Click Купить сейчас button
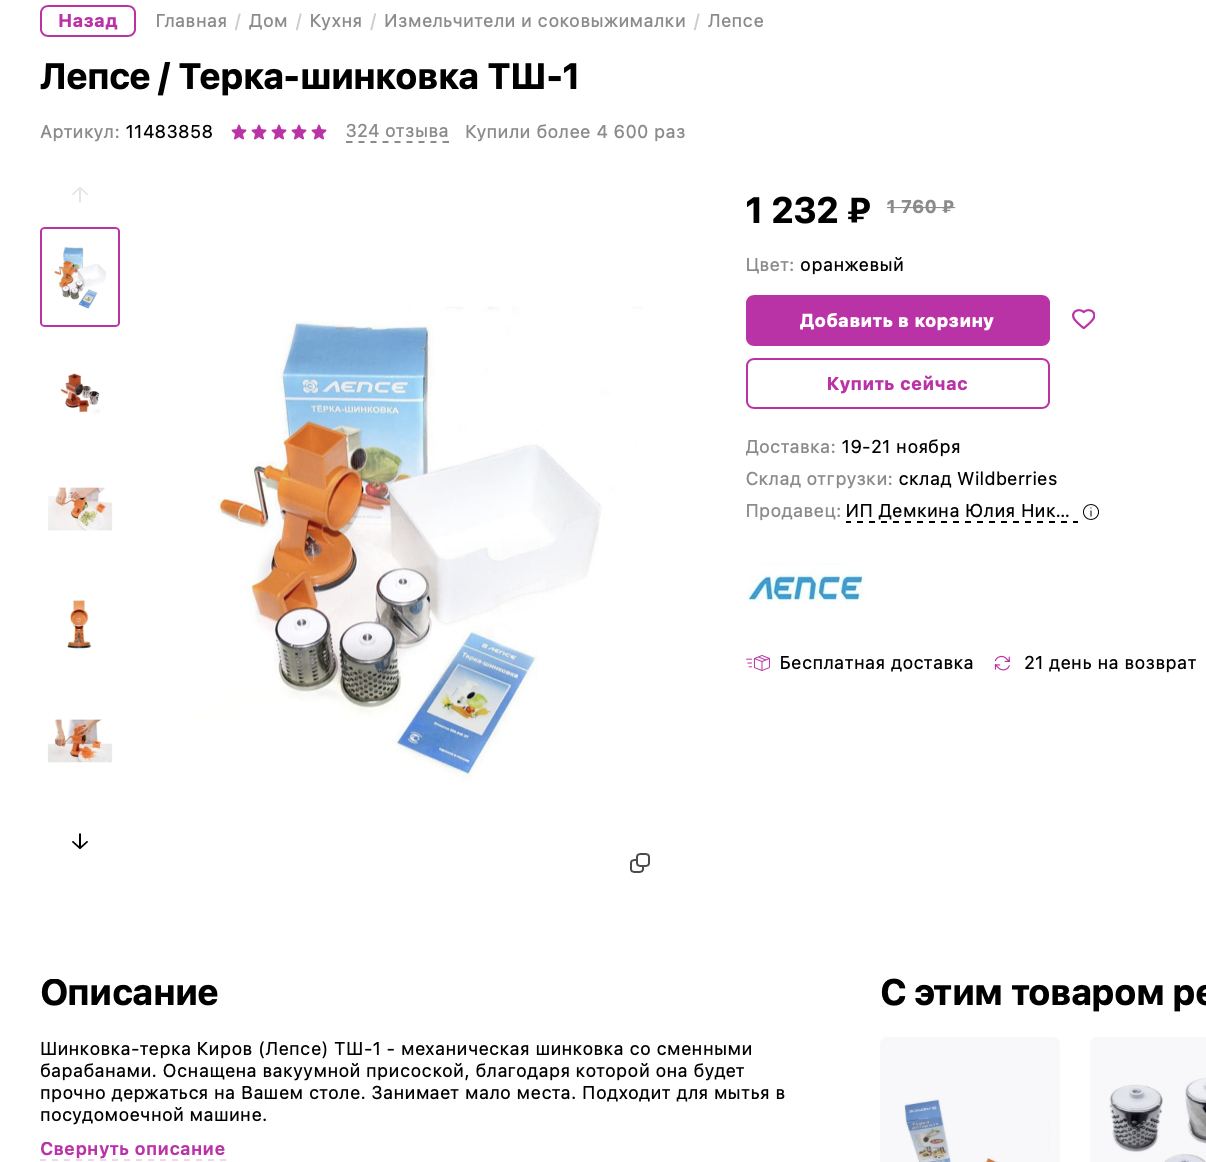 point(898,383)
